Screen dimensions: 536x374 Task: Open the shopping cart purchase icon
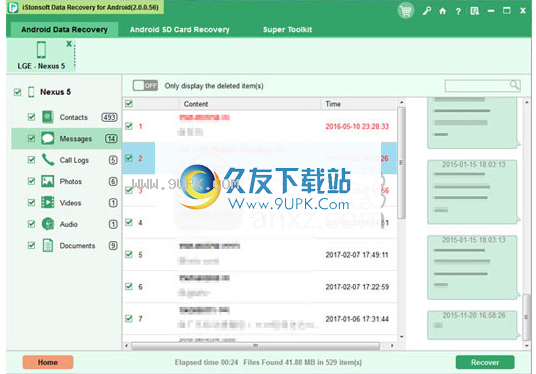[406, 11]
